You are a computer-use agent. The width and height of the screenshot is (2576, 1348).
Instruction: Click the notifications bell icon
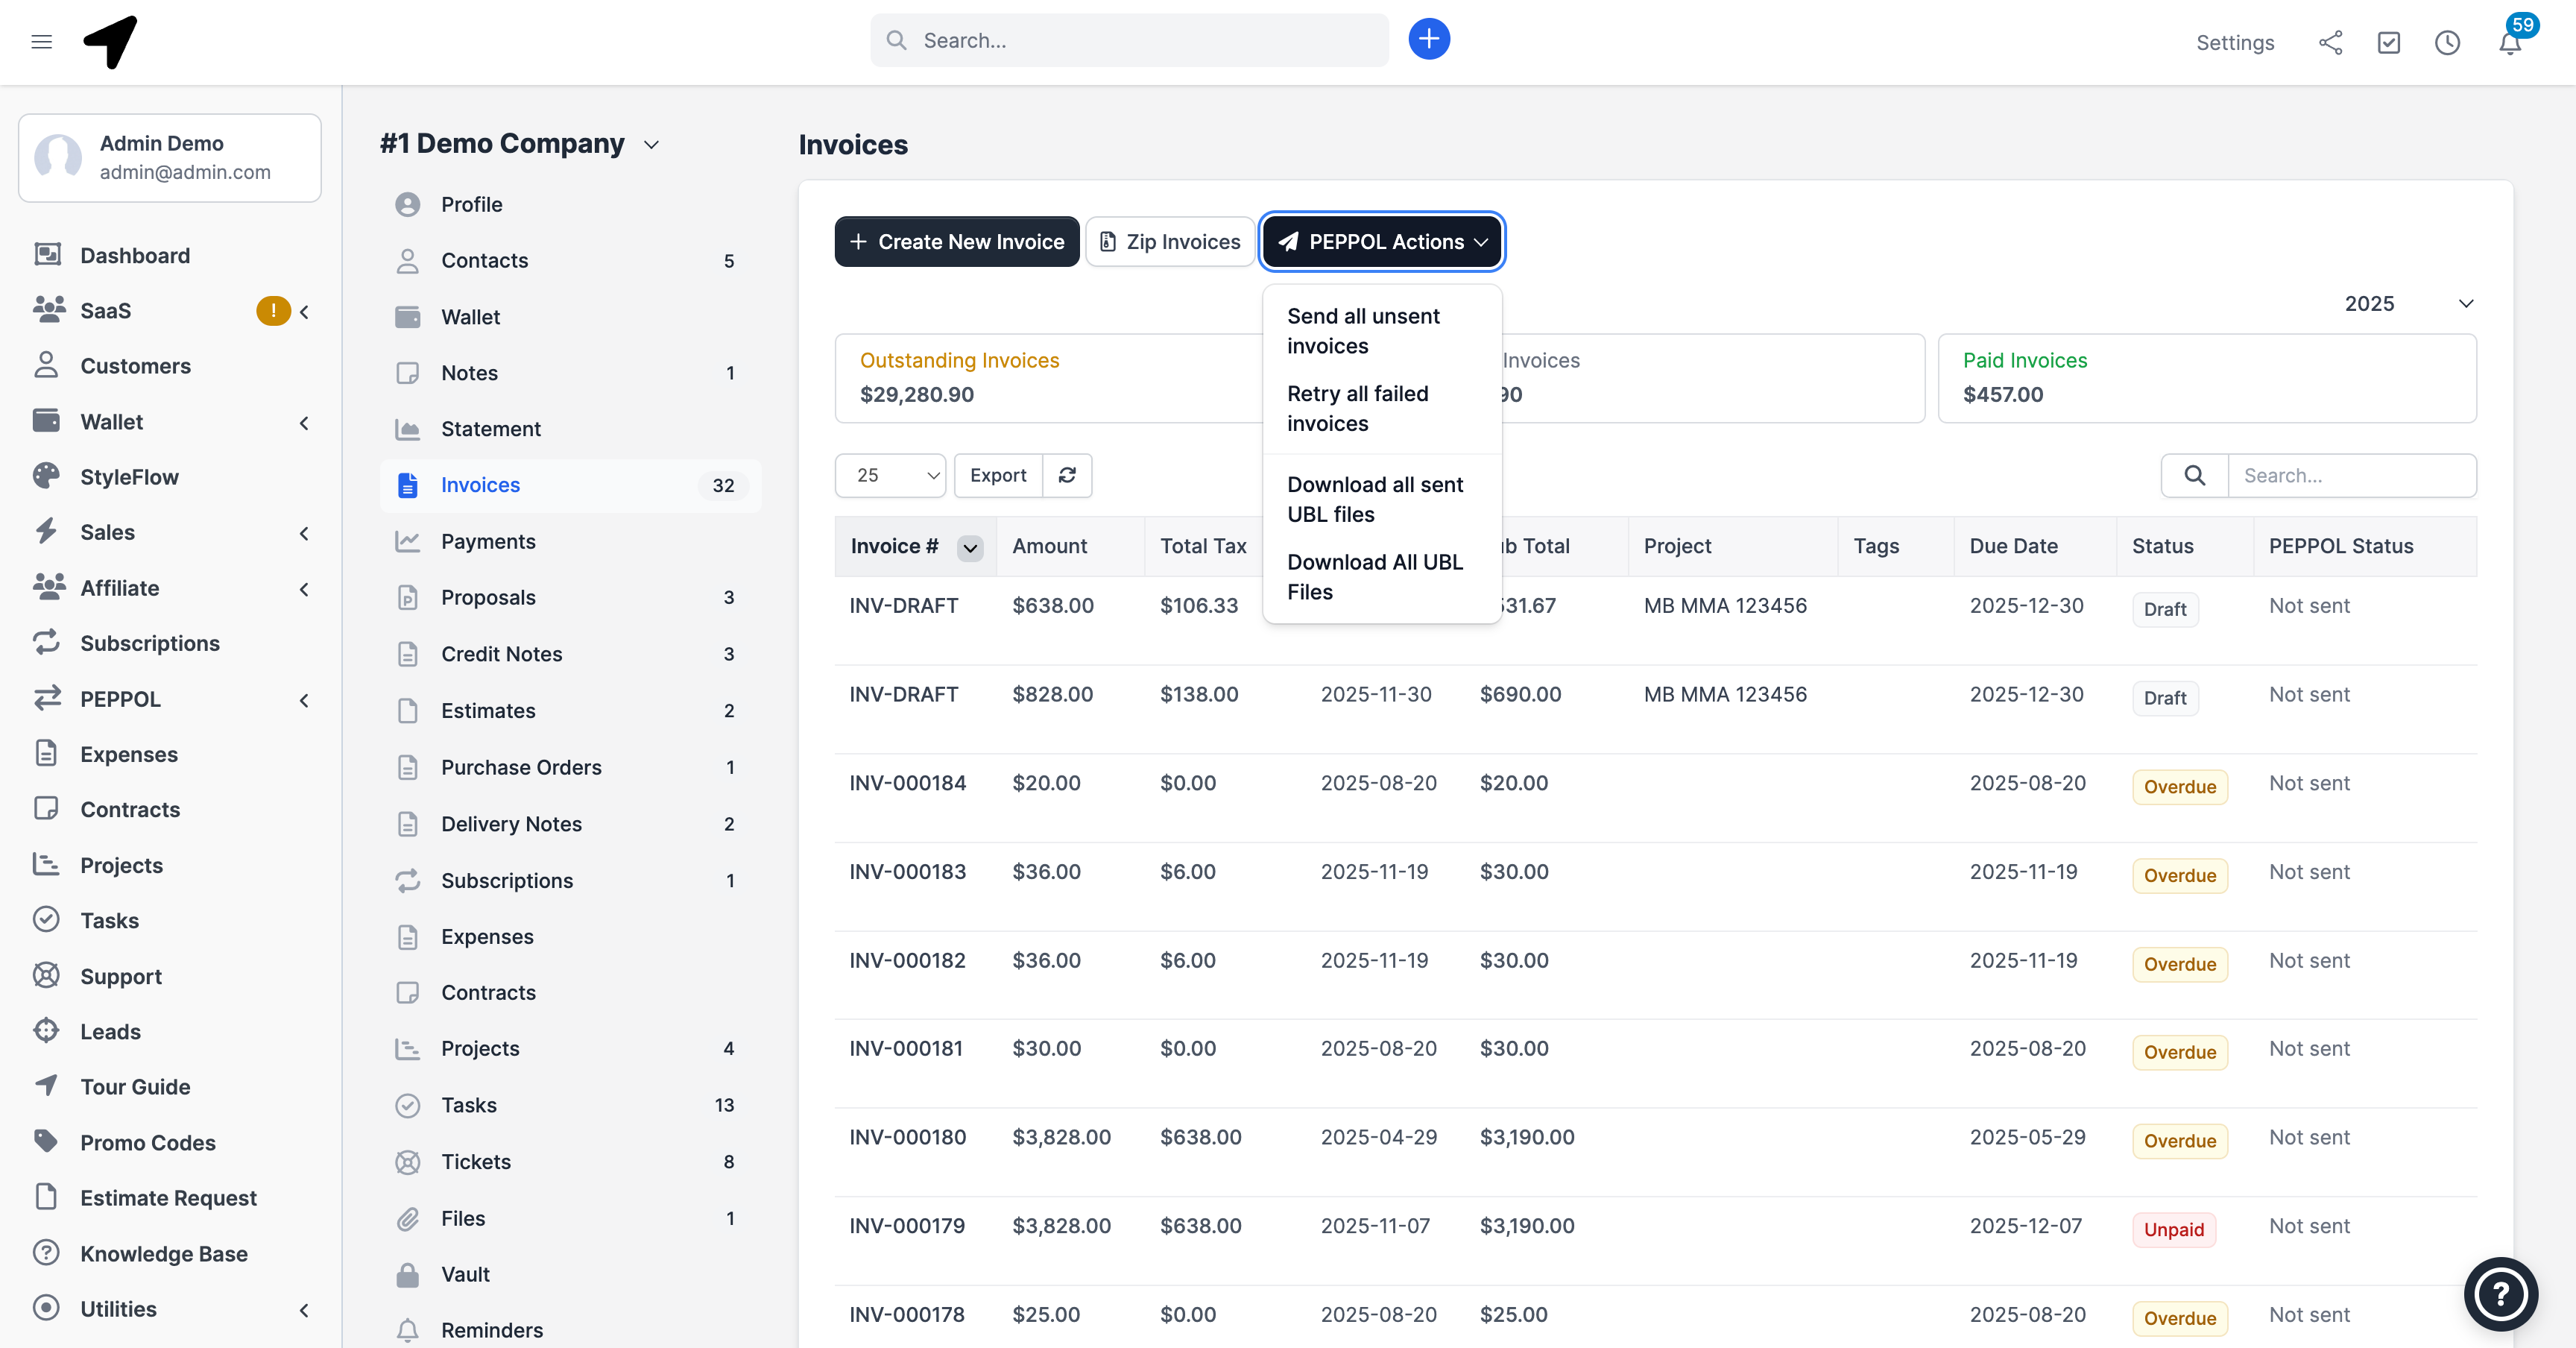click(x=2509, y=43)
